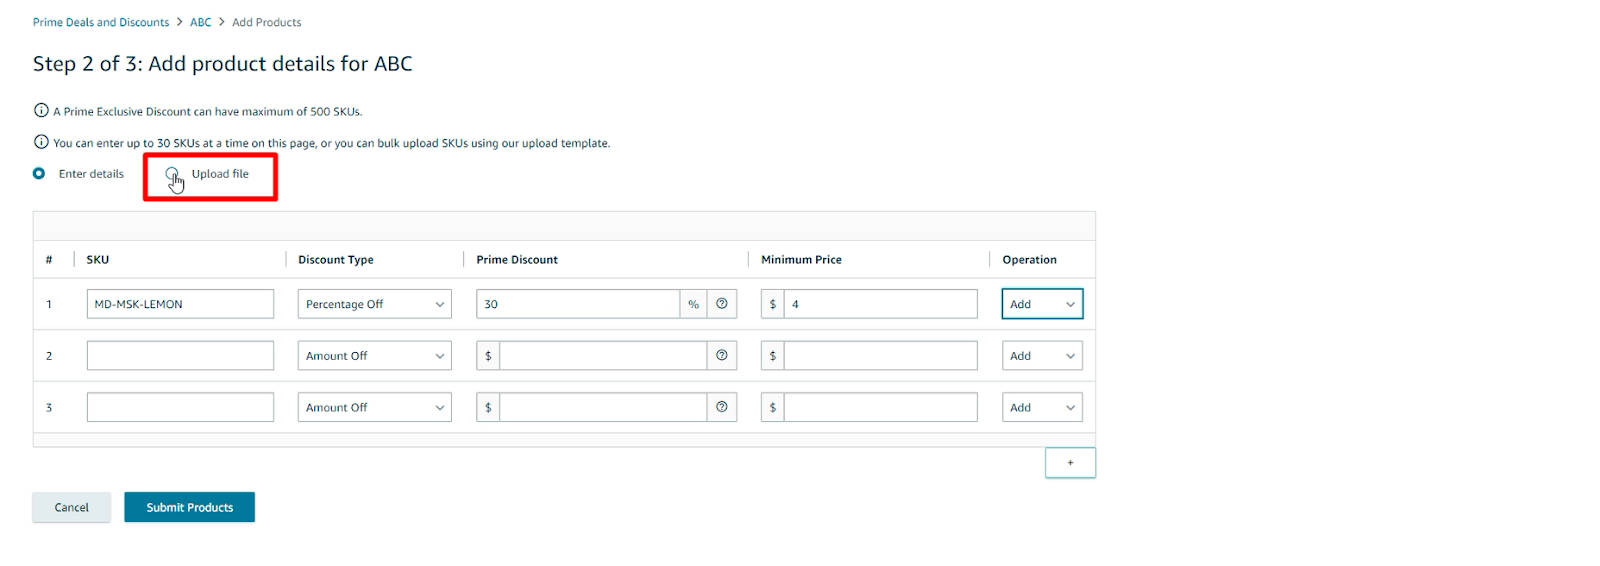
Task: Click the empty SKU field in row 2
Action: (x=180, y=356)
